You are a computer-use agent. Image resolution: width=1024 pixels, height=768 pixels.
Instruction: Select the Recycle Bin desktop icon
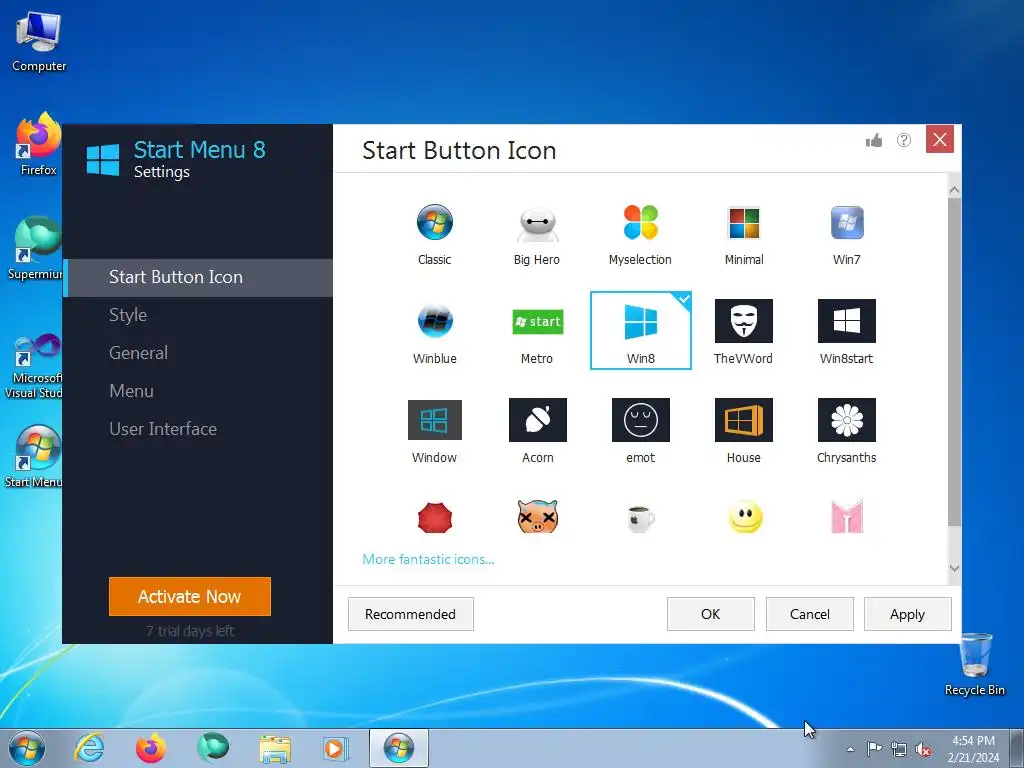point(975,664)
